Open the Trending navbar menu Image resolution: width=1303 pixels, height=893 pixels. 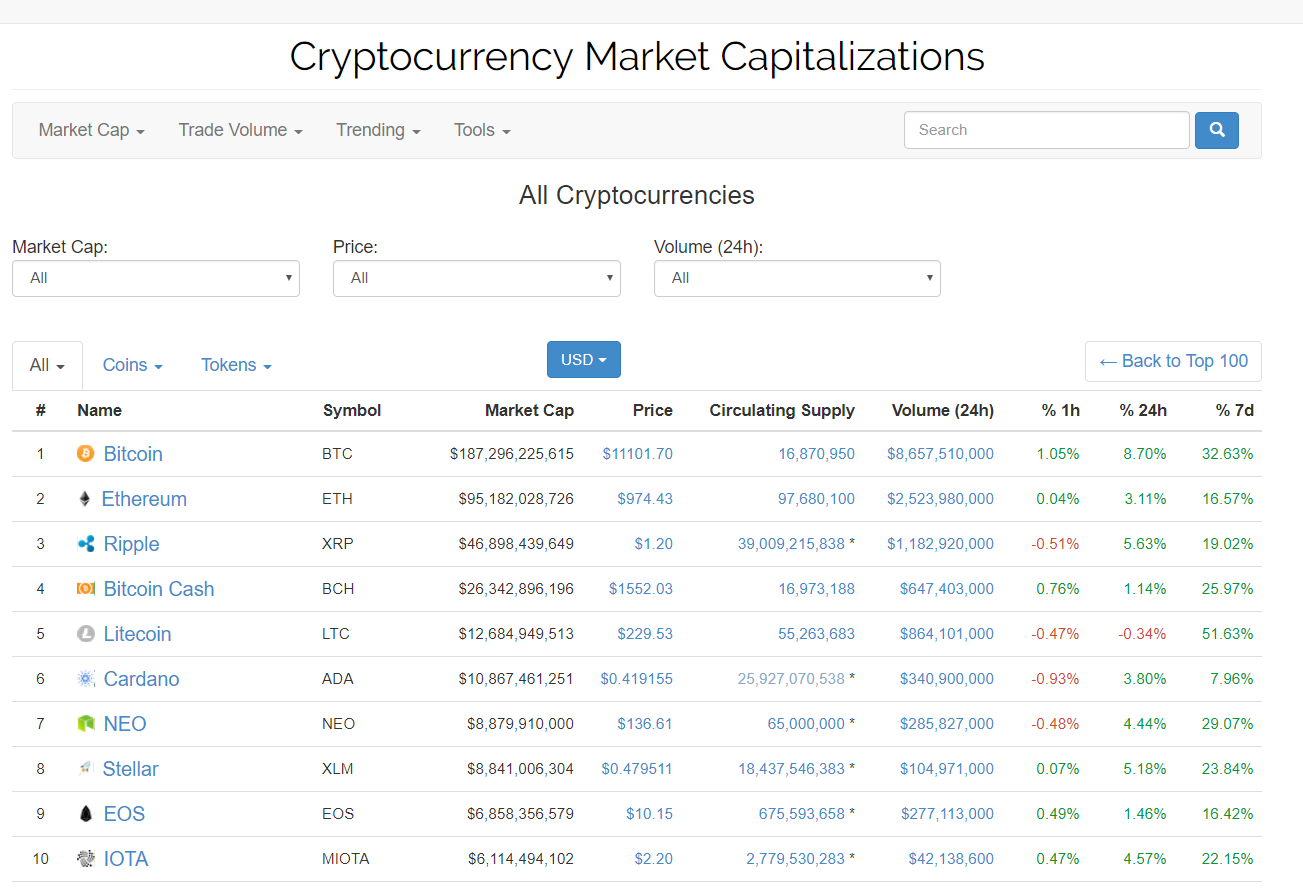pos(378,130)
